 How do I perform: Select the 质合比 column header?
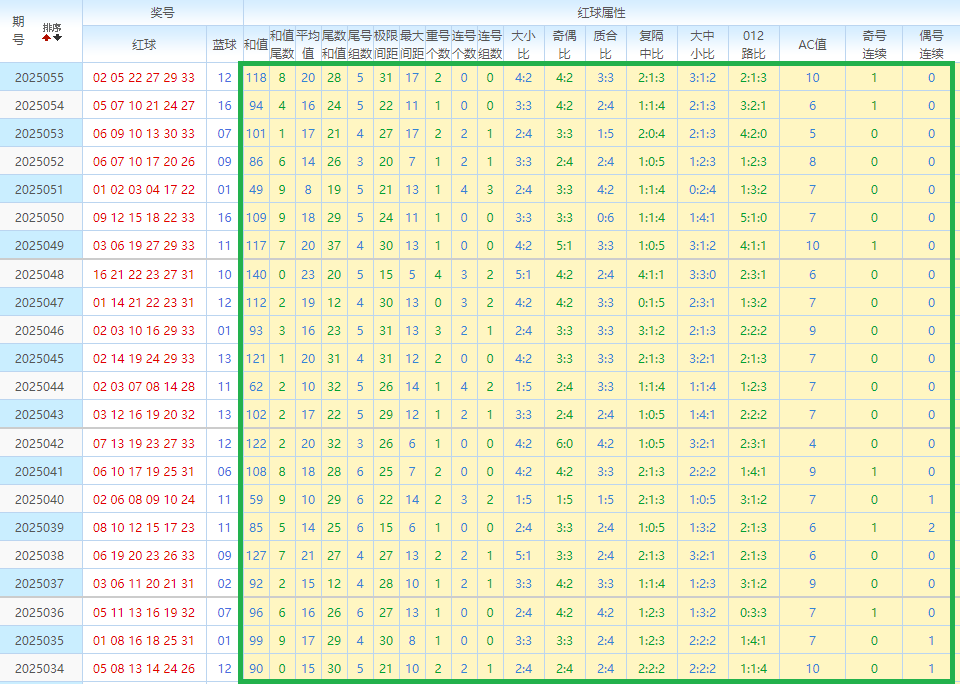(606, 44)
